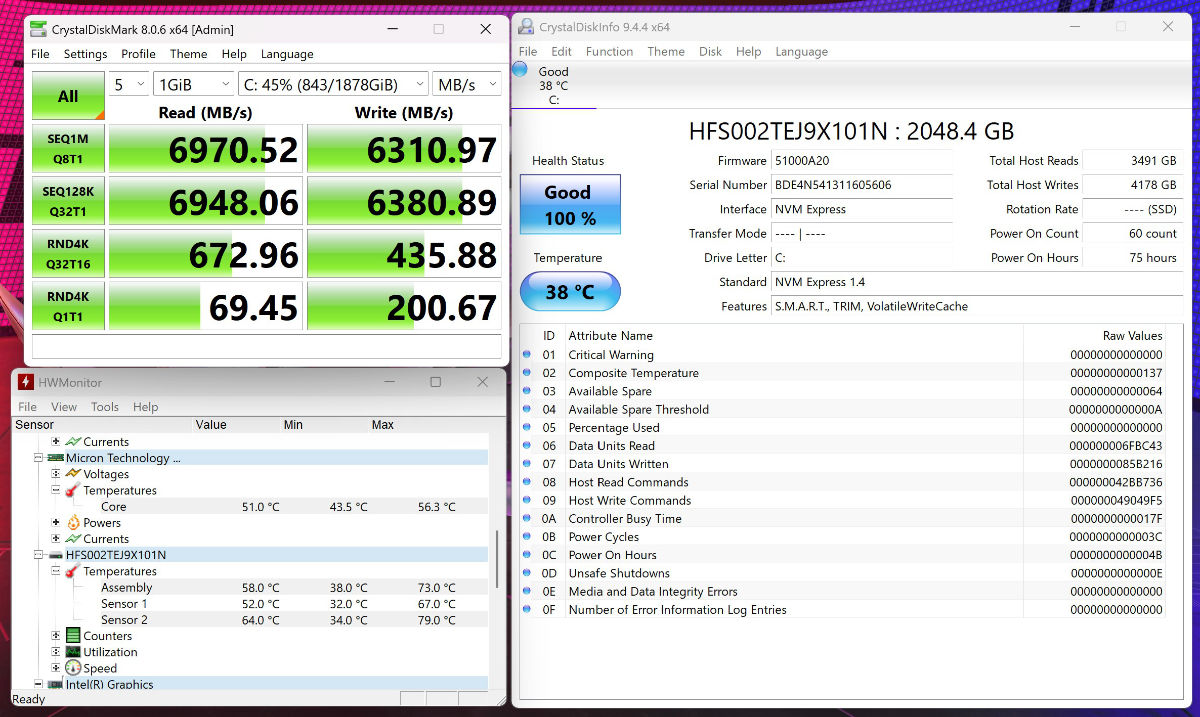Open CrystalDiskMark File menu
The width and height of the screenshot is (1200, 717).
pos(40,54)
